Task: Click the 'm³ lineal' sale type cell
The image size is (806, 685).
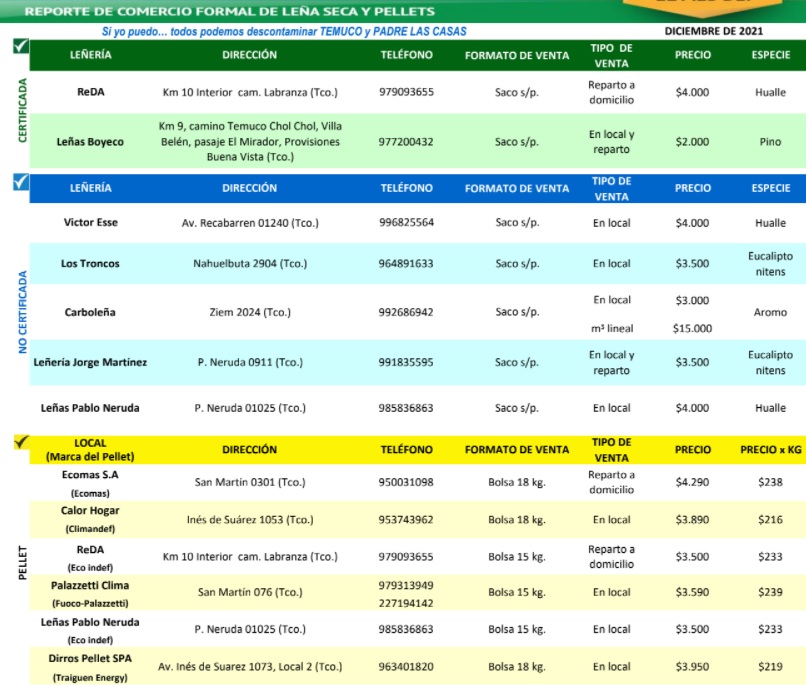Action: [612, 328]
